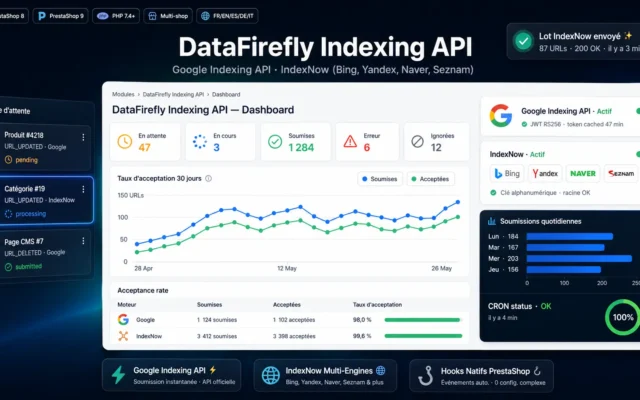The width and height of the screenshot is (640, 400).
Task: Click the PrestaShop 9 badge
Action: pyautogui.click(x=60, y=16)
